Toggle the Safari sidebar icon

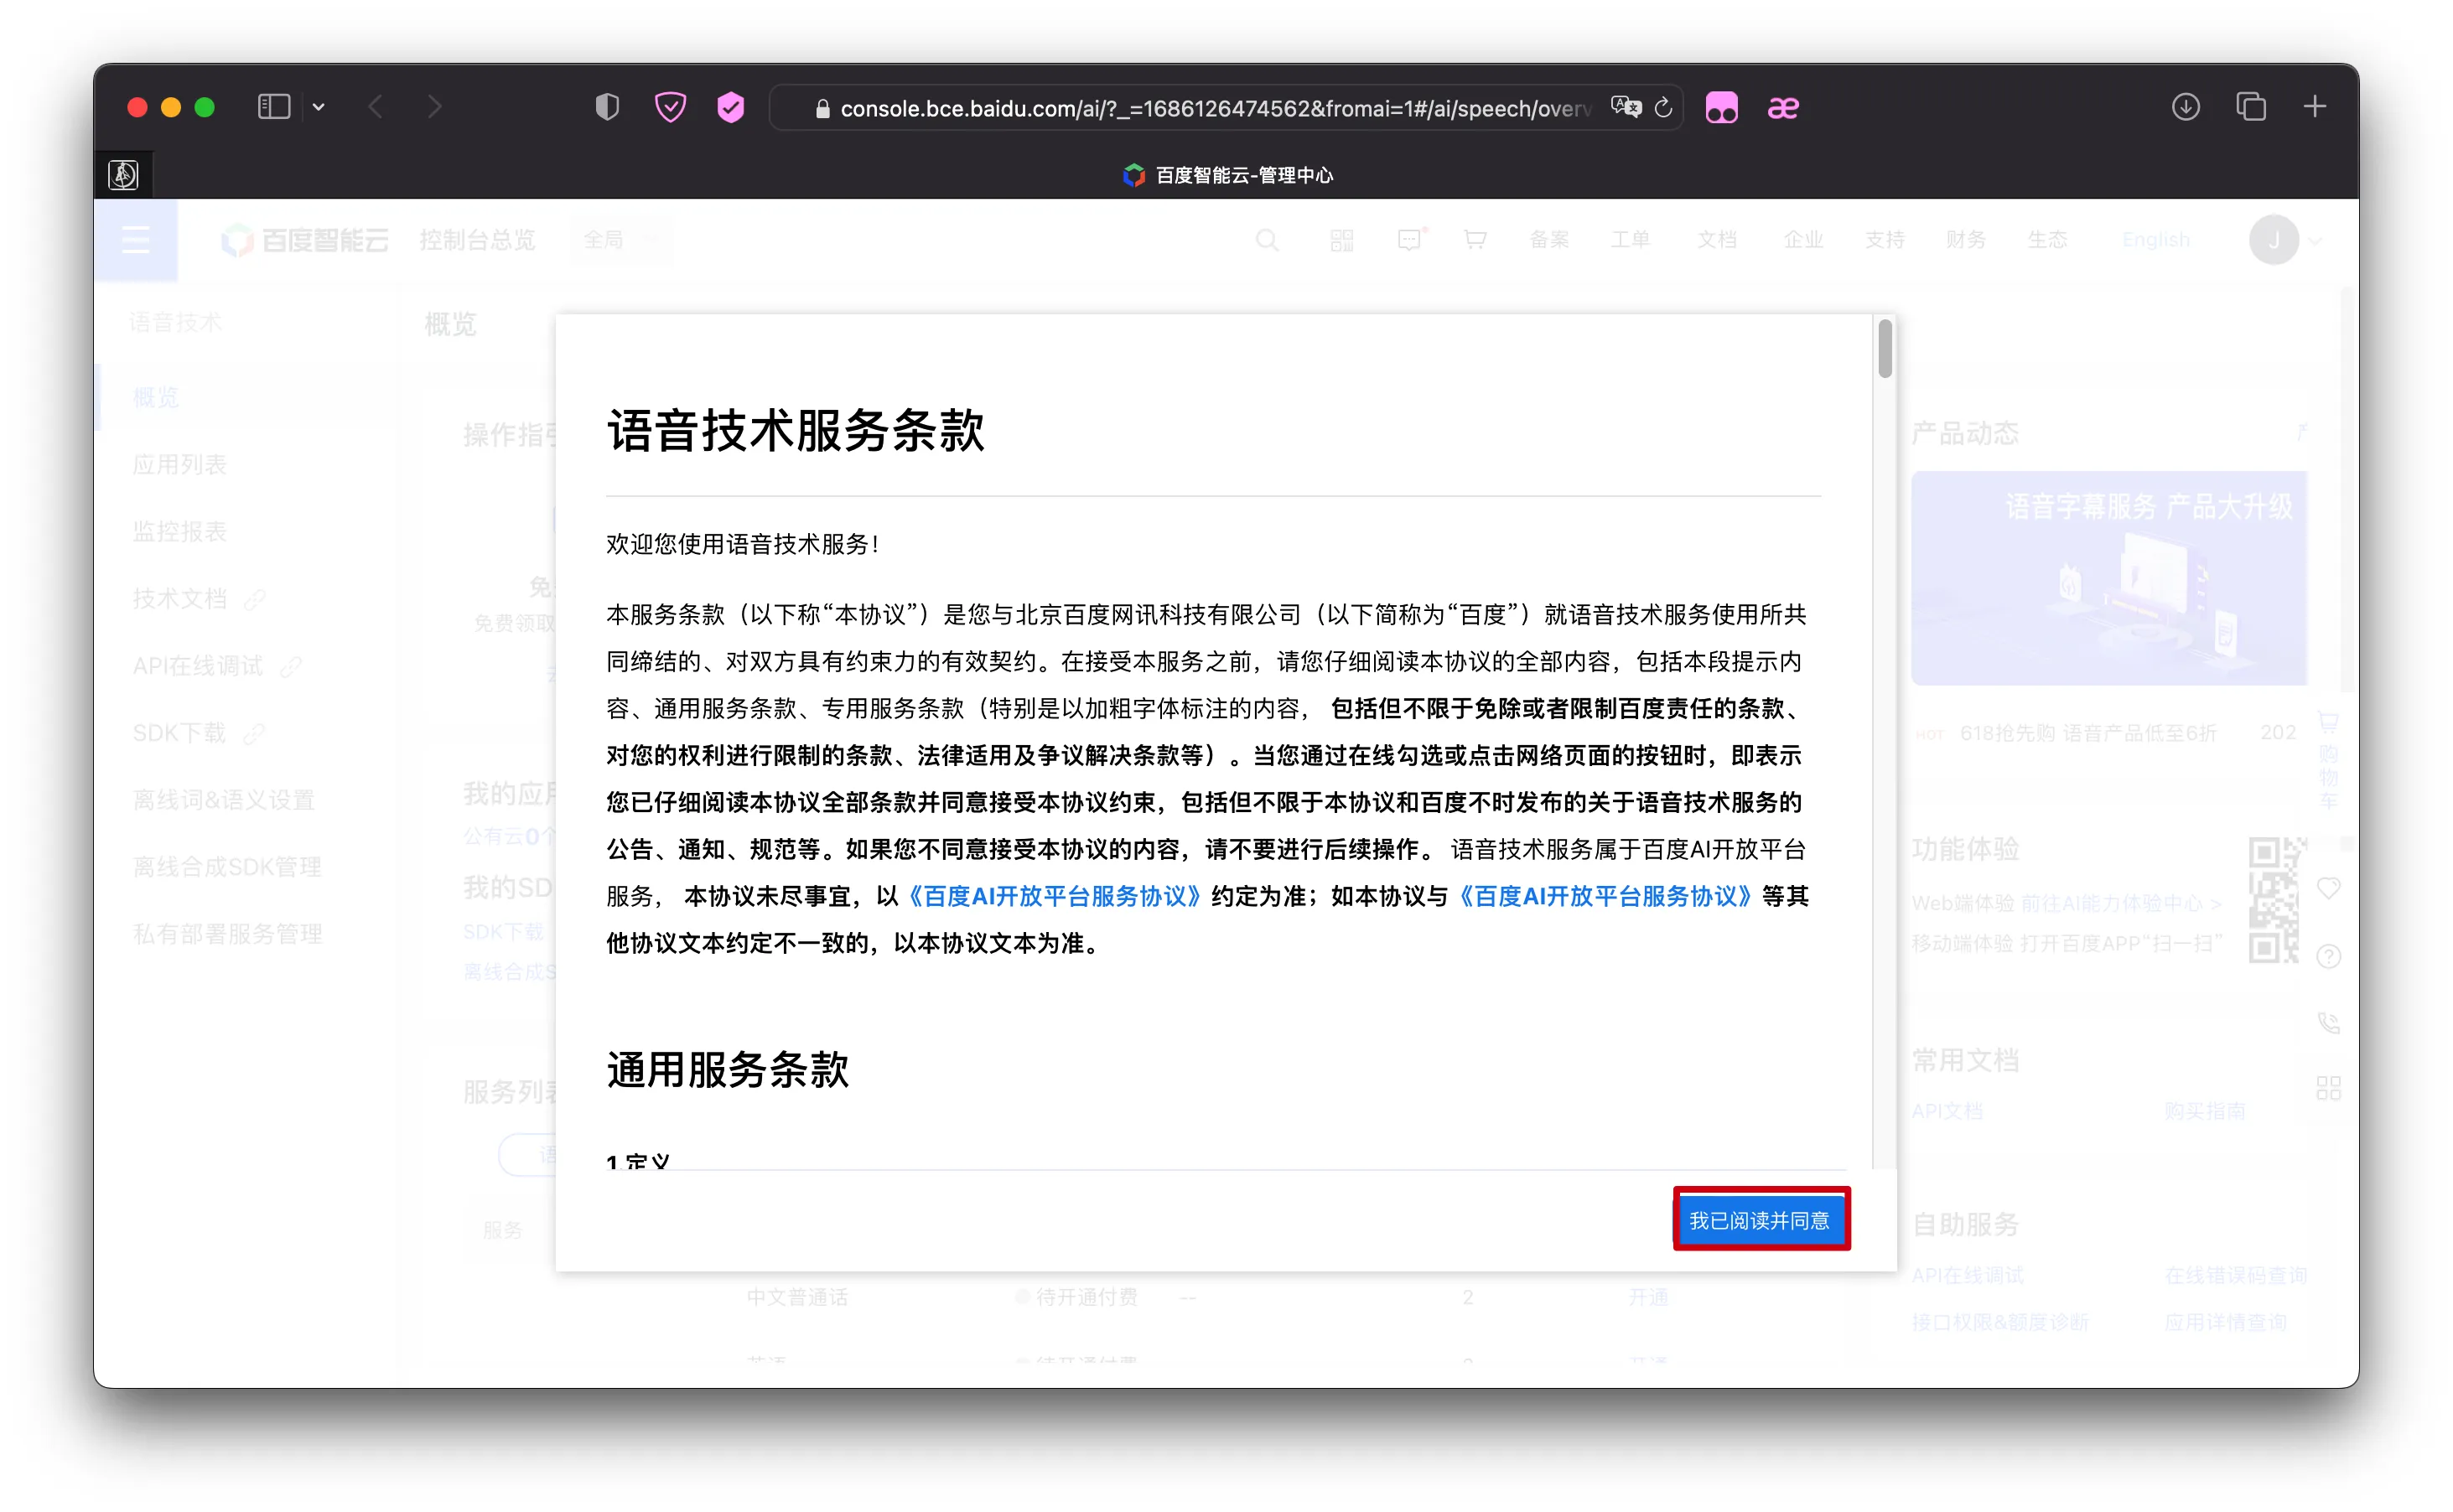point(273,107)
